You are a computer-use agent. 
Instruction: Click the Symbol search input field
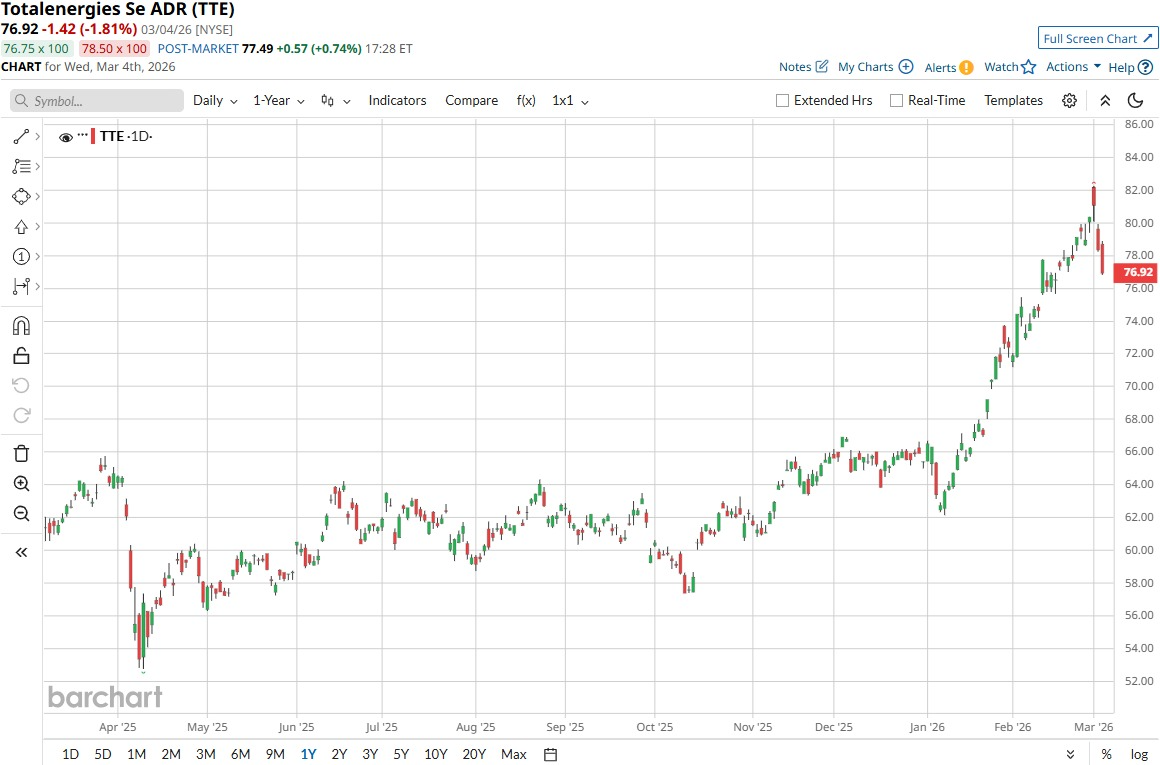97,100
